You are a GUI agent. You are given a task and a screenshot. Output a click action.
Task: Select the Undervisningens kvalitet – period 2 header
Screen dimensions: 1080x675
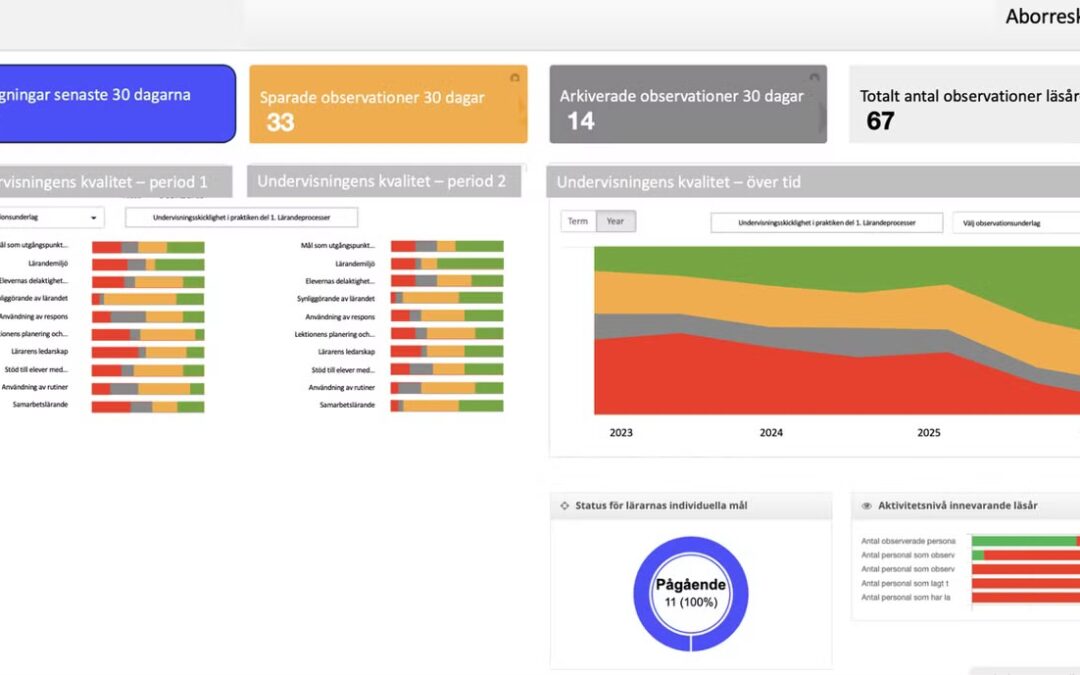click(x=382, y=182)
